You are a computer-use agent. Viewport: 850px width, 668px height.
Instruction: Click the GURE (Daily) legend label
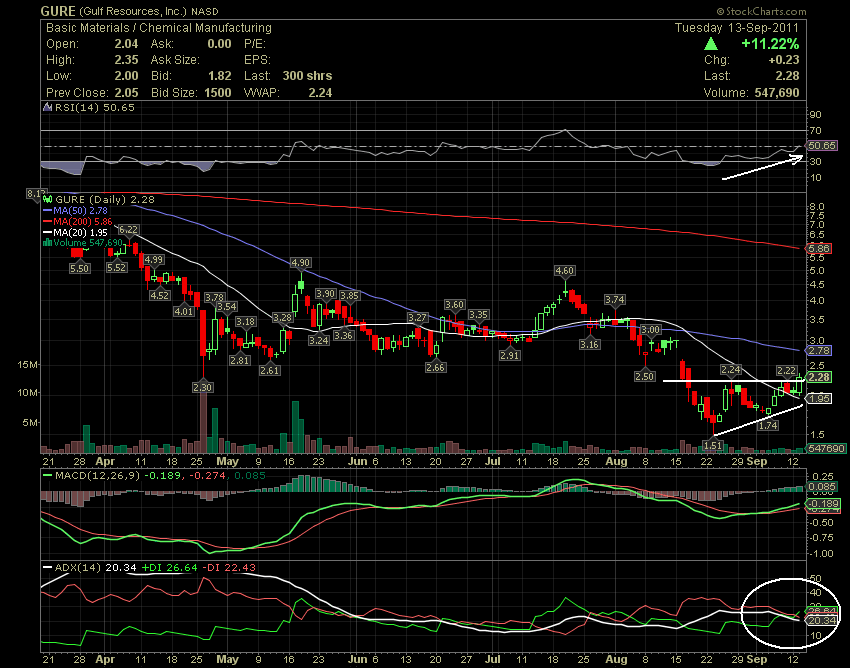tap(105, 200)
